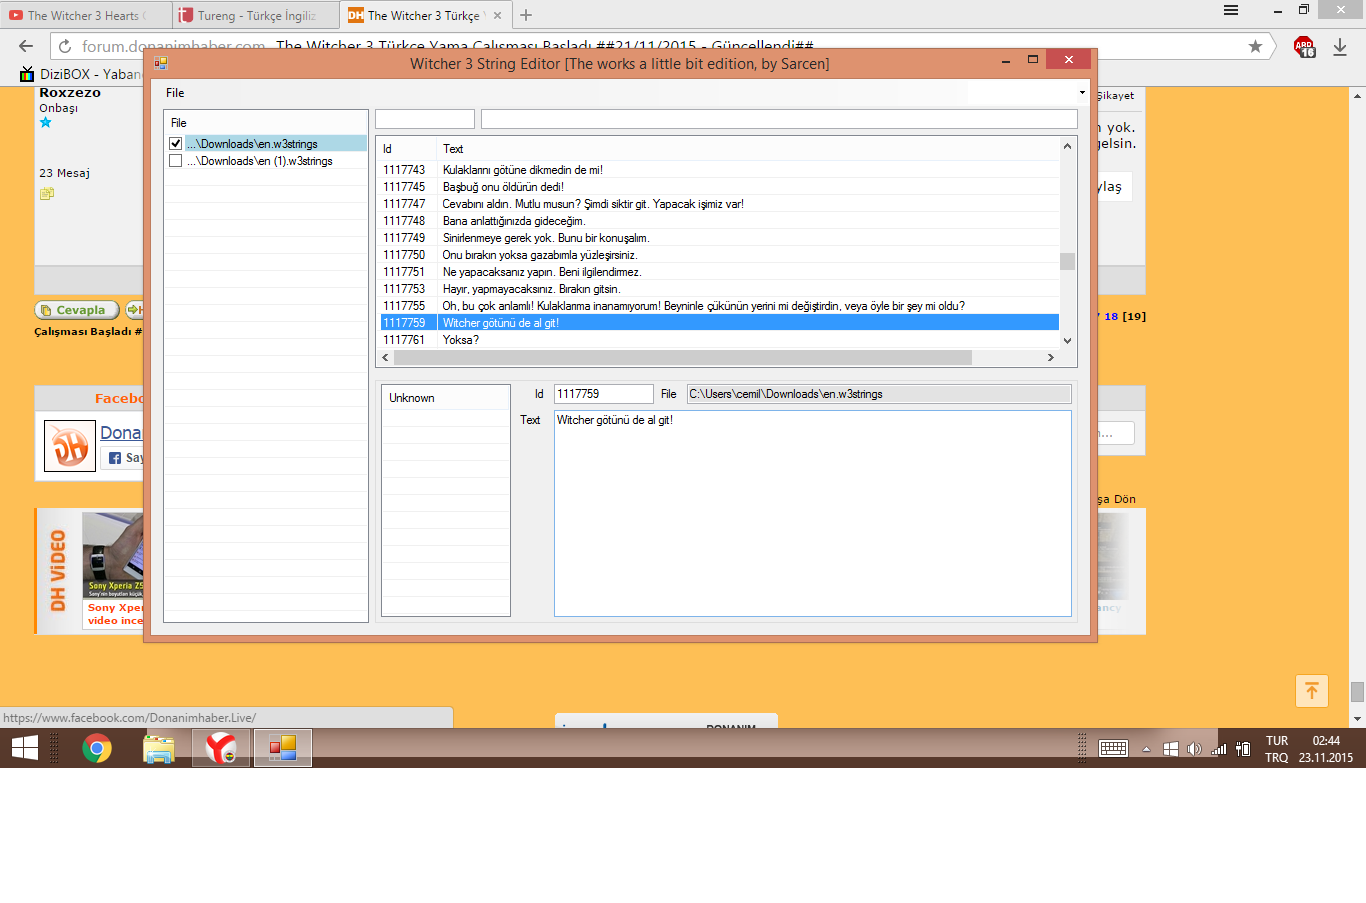Viewport: 1366px width, 903px height.
Task: Select row 1117751 Ne yapacaksanız yapın.
Action: [x=719, y=272]
